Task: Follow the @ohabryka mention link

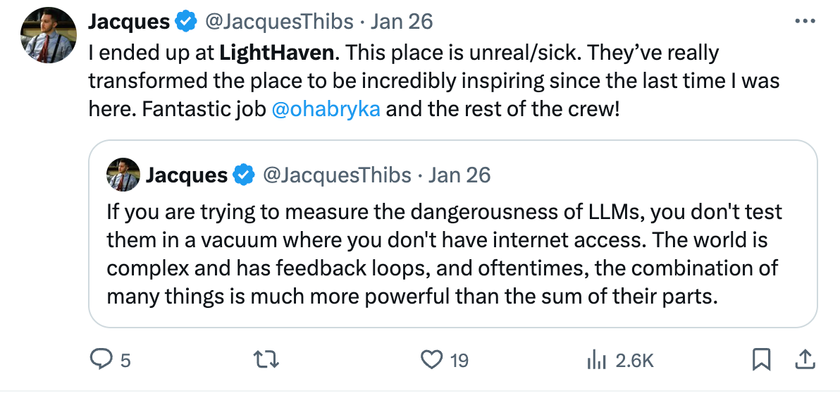Action: (x=326, y=109)
